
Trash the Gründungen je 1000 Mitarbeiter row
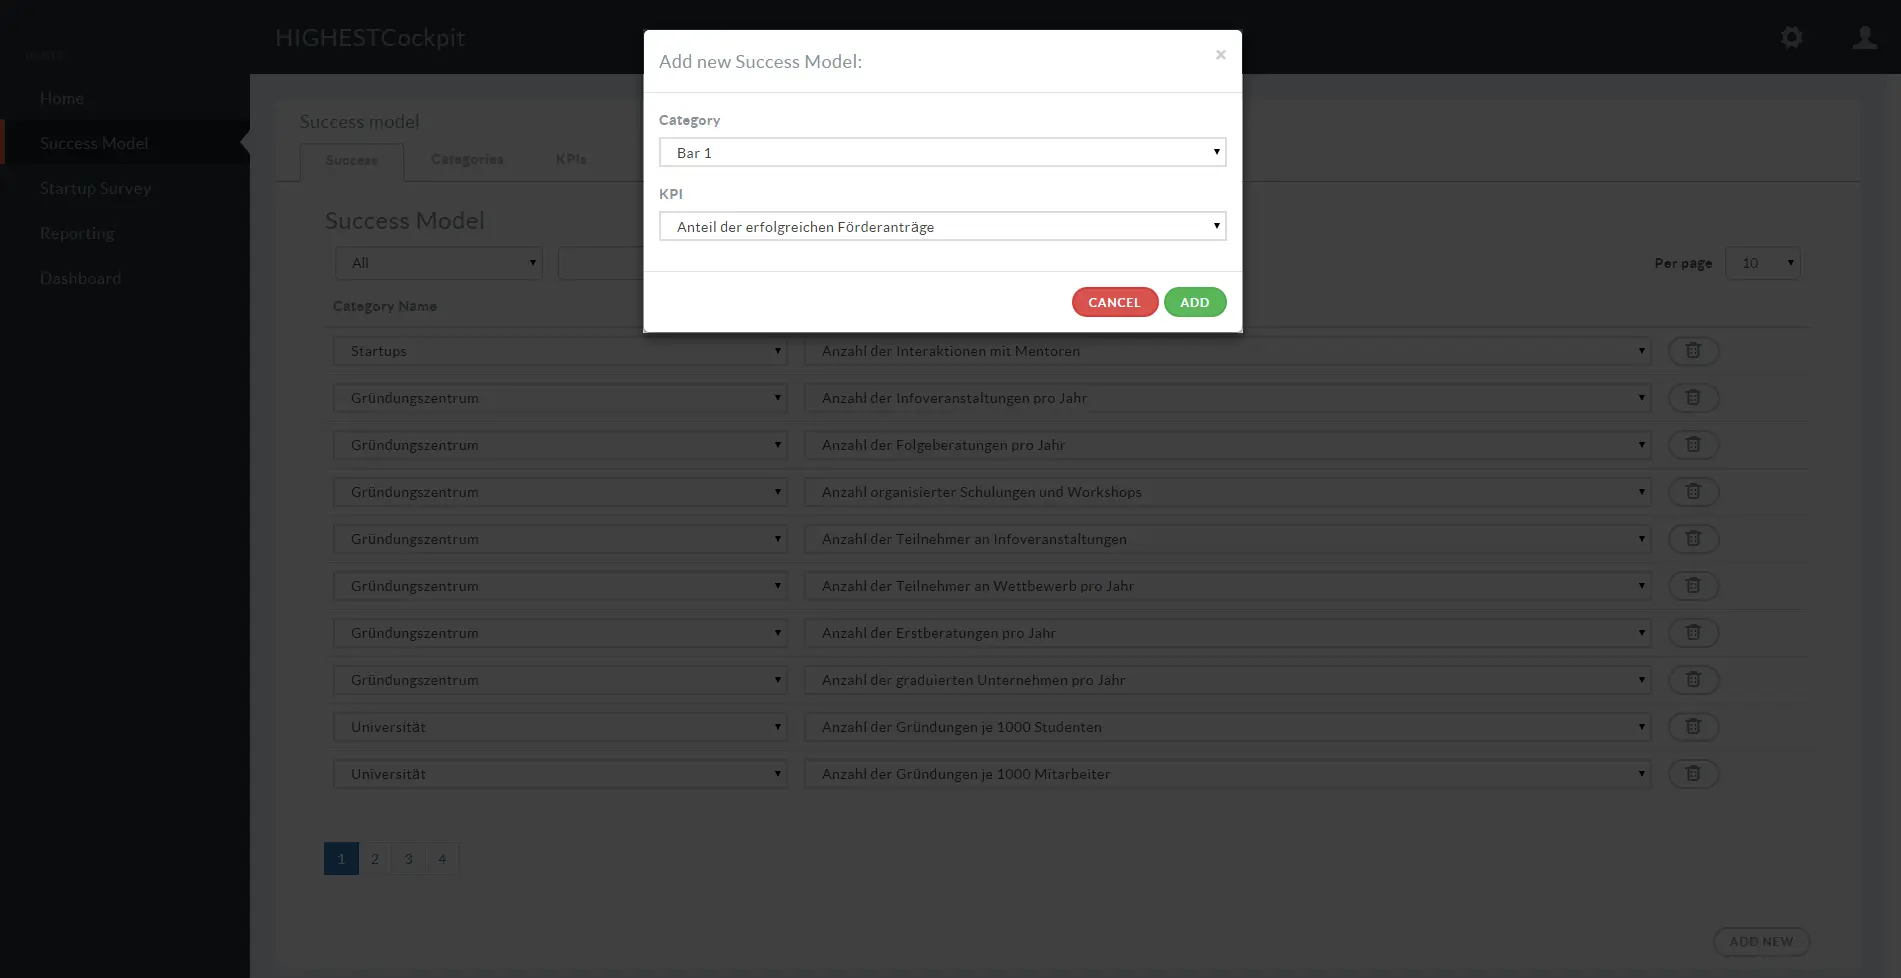tap(1693, 774)
